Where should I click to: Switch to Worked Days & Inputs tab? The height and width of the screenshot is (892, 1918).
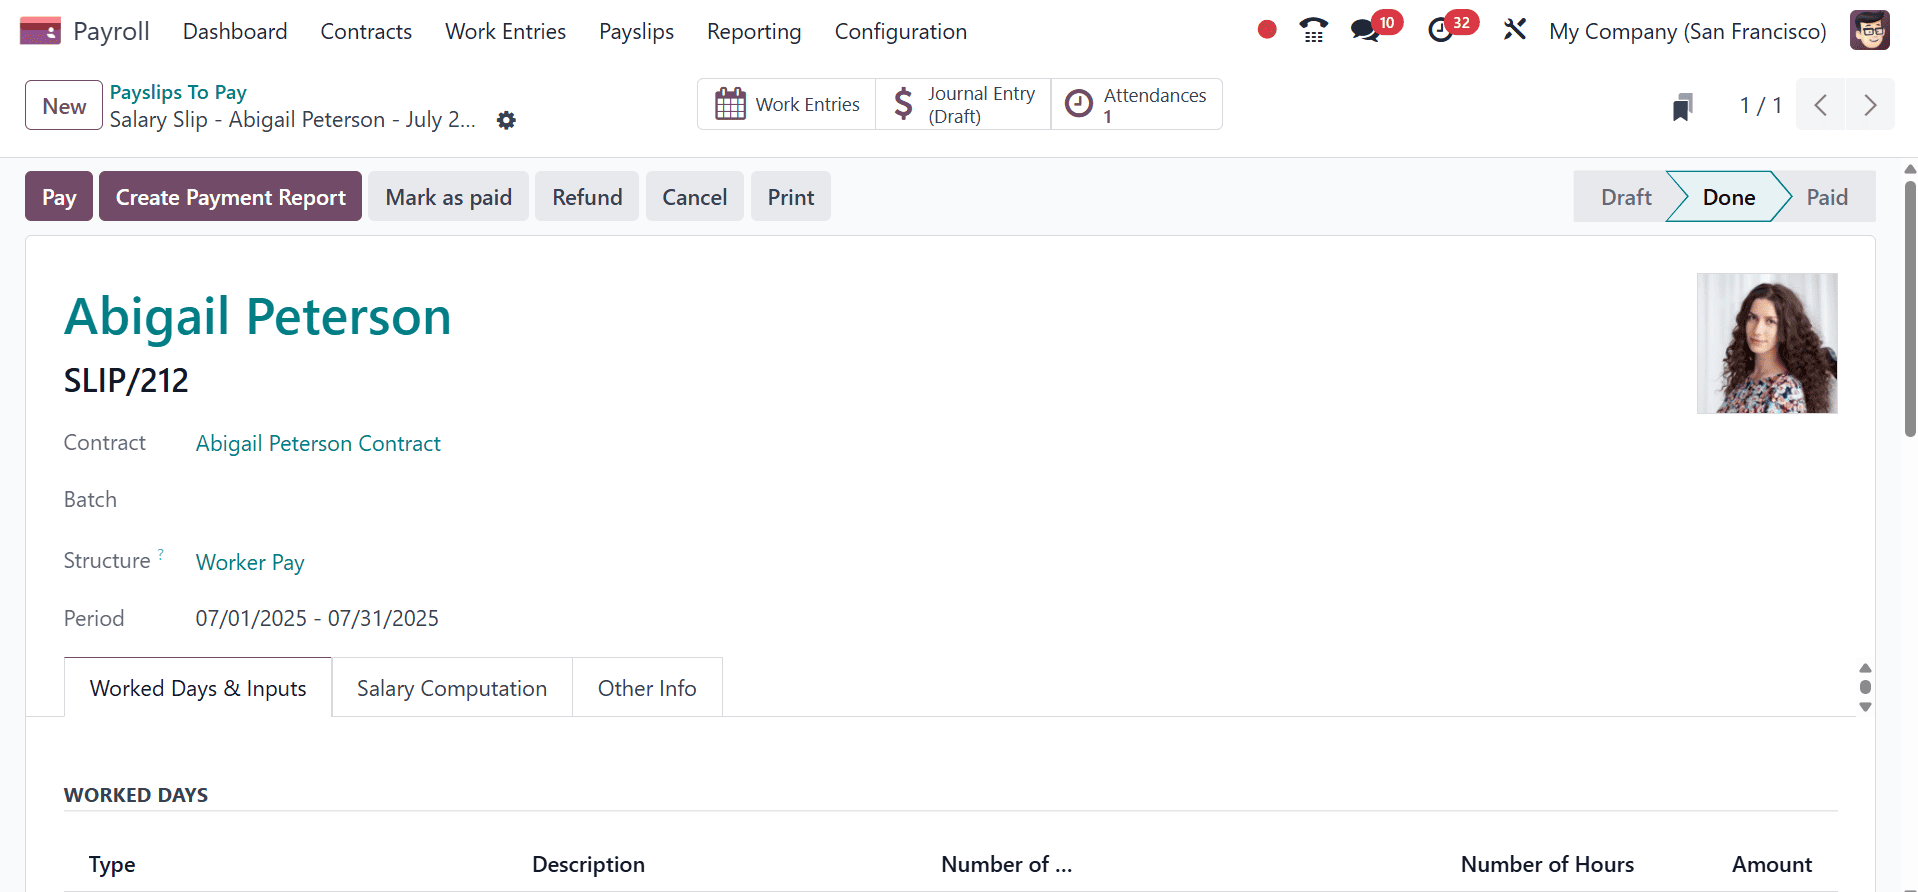(x=198, y=688)
